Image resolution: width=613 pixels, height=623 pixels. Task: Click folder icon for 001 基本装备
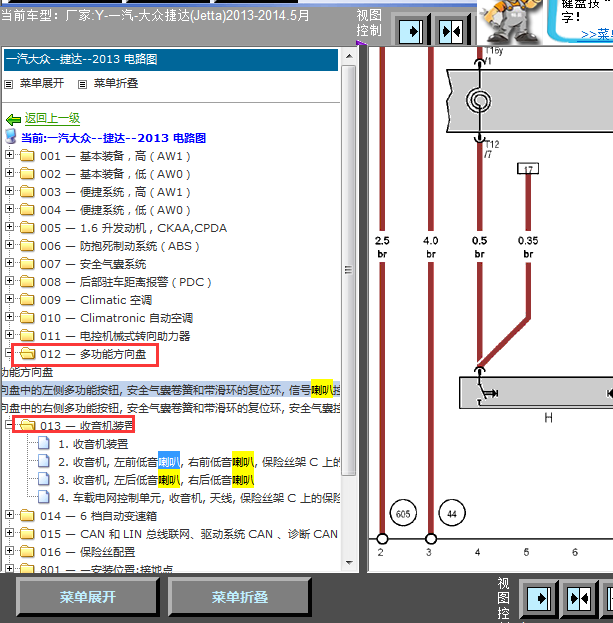pyautogui.click(x=27, y=155)
